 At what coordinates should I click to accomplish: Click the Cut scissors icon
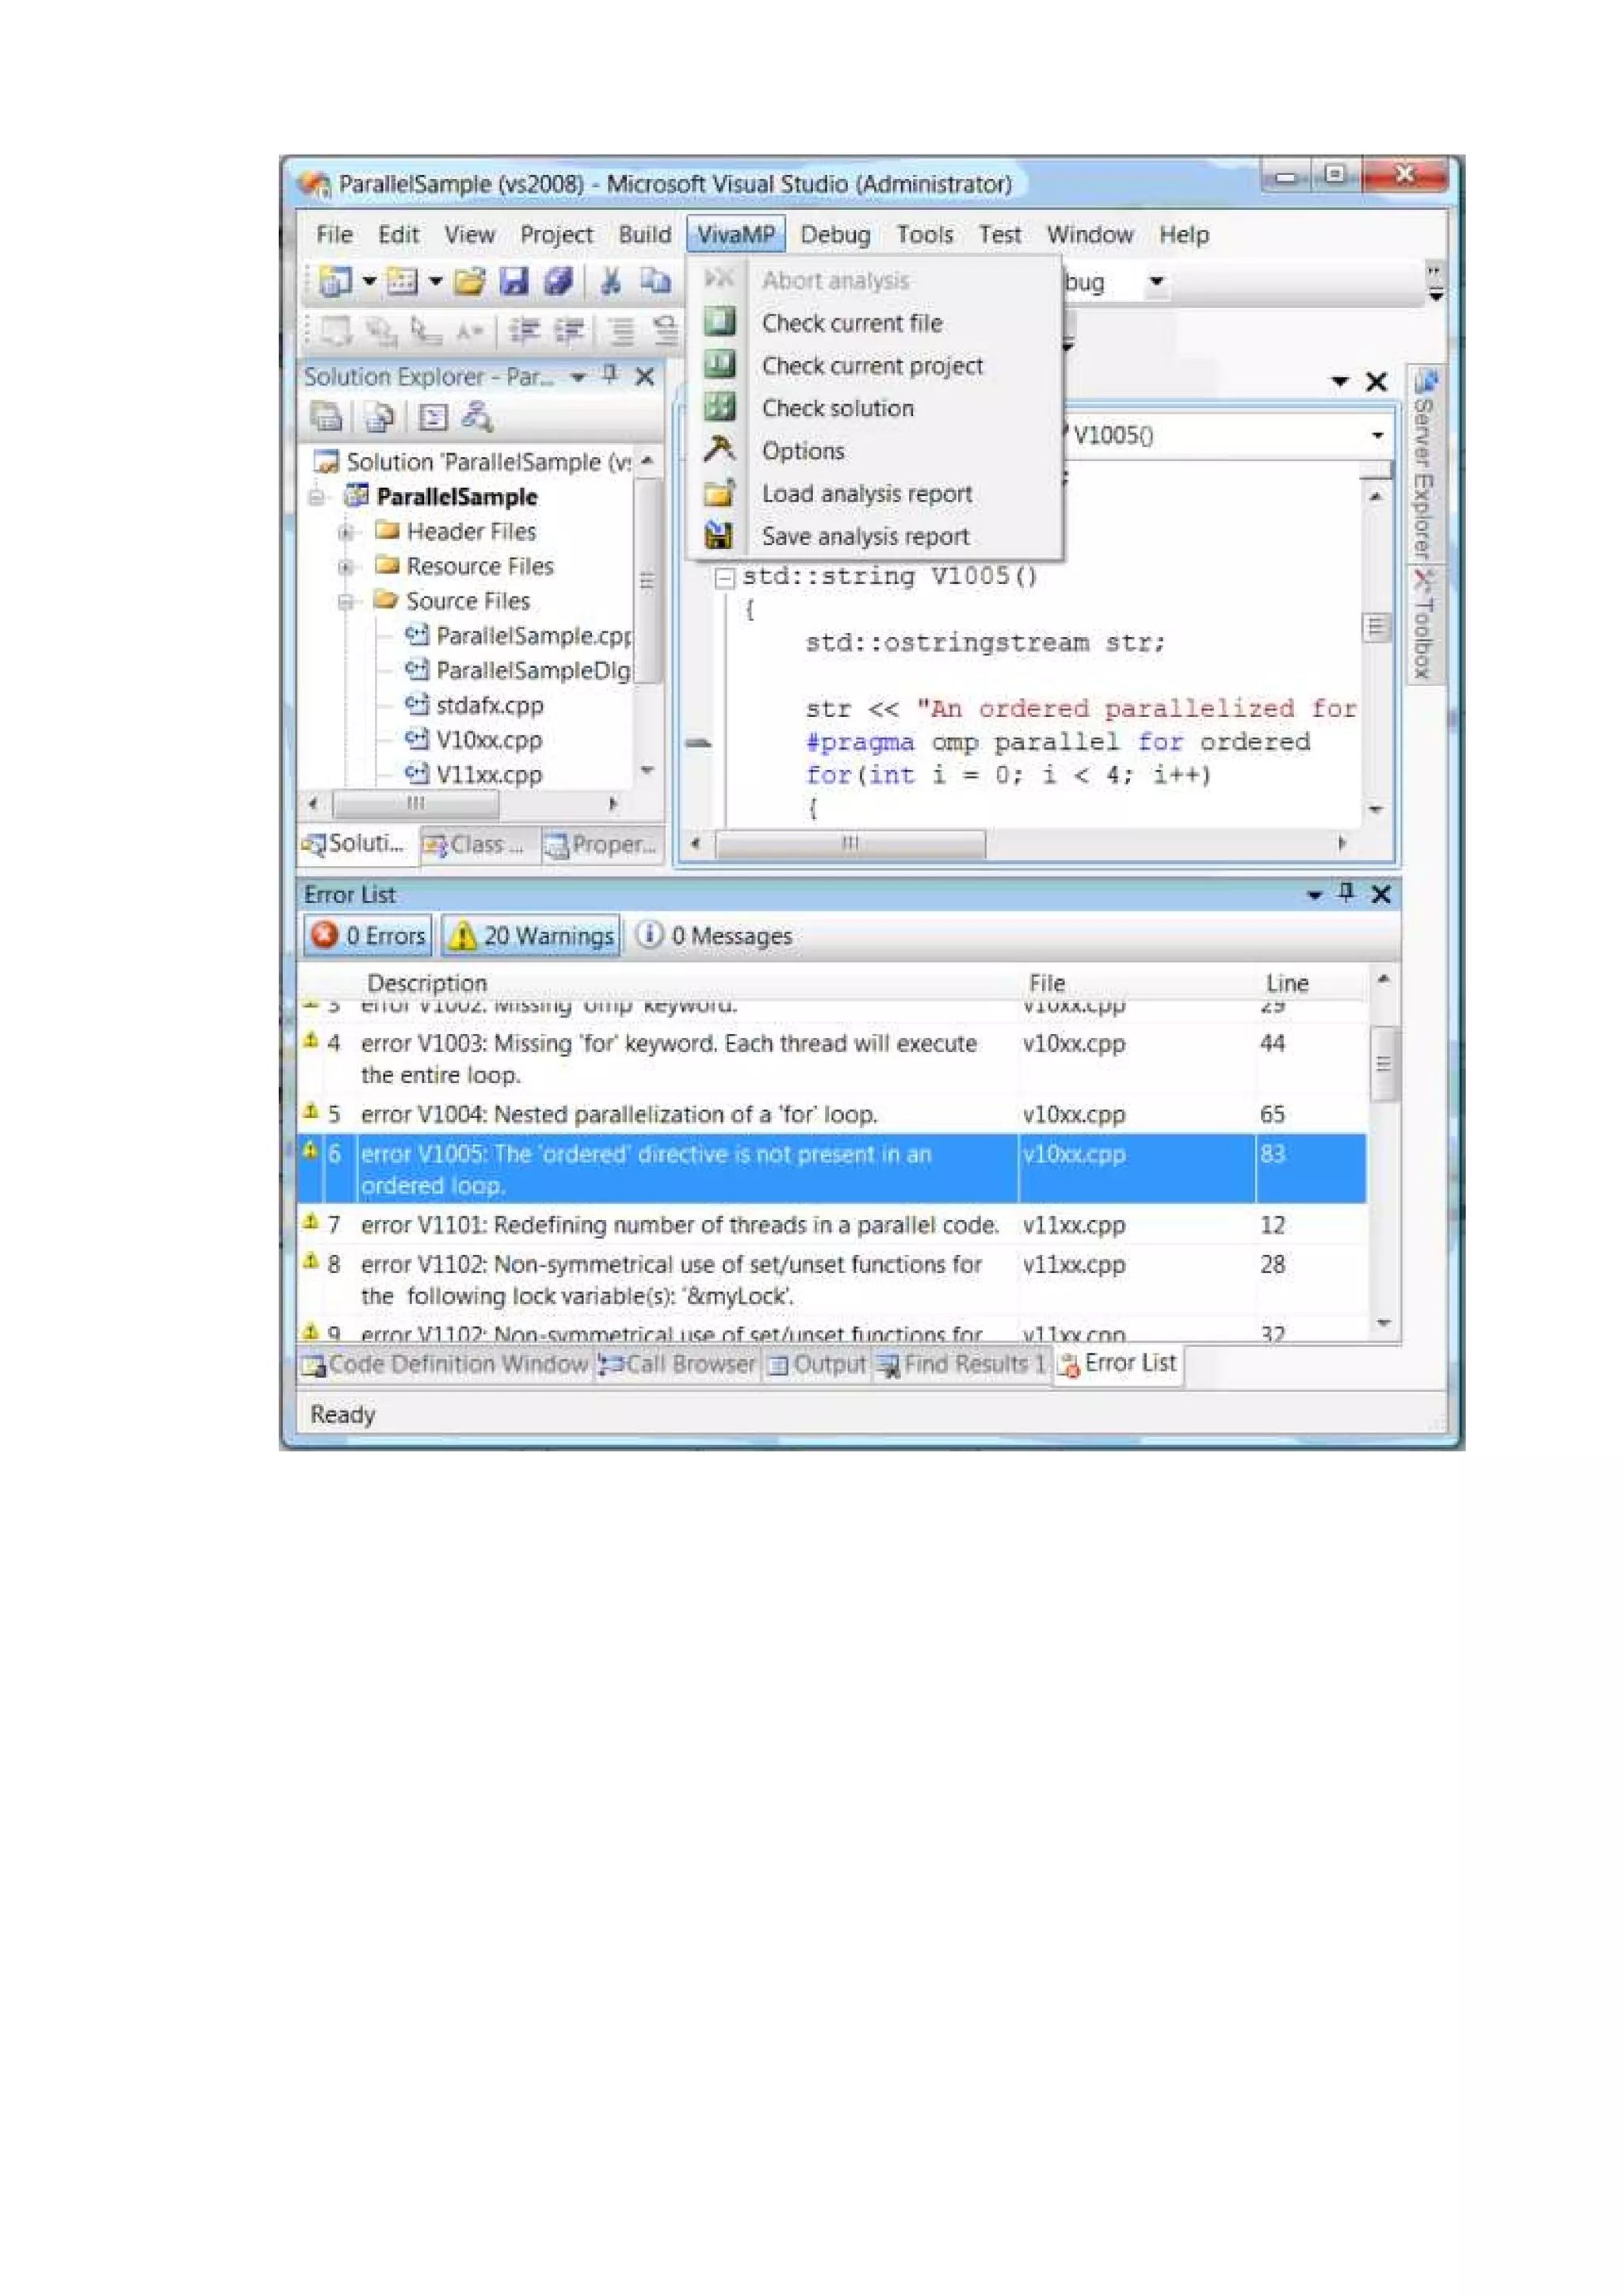point(610,282)
